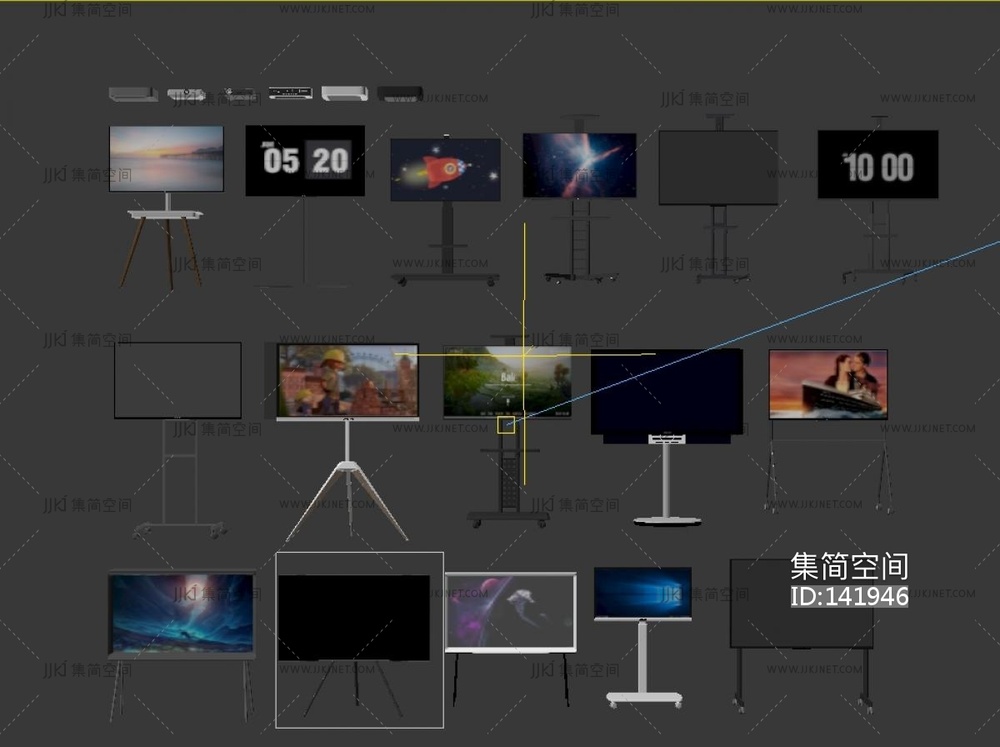
Task: Click the small yellow square gizmo handle
Action: pyautogui.click(x=507, y=425)
